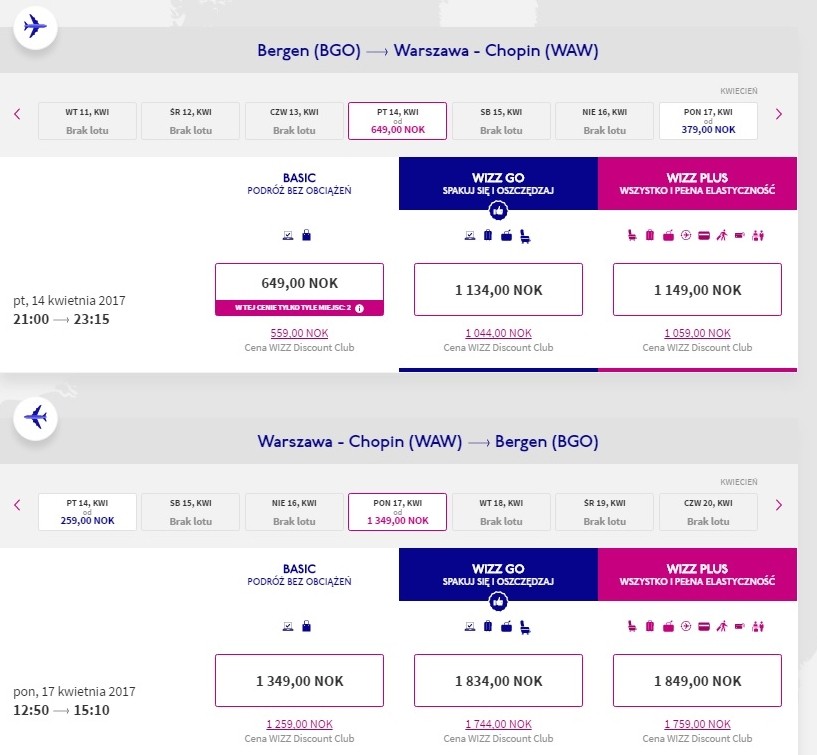Click small cabin bag icon in Basic, Bergen–Warszawa flight
This screenshot has width=817, height=755.
point(306,236)
